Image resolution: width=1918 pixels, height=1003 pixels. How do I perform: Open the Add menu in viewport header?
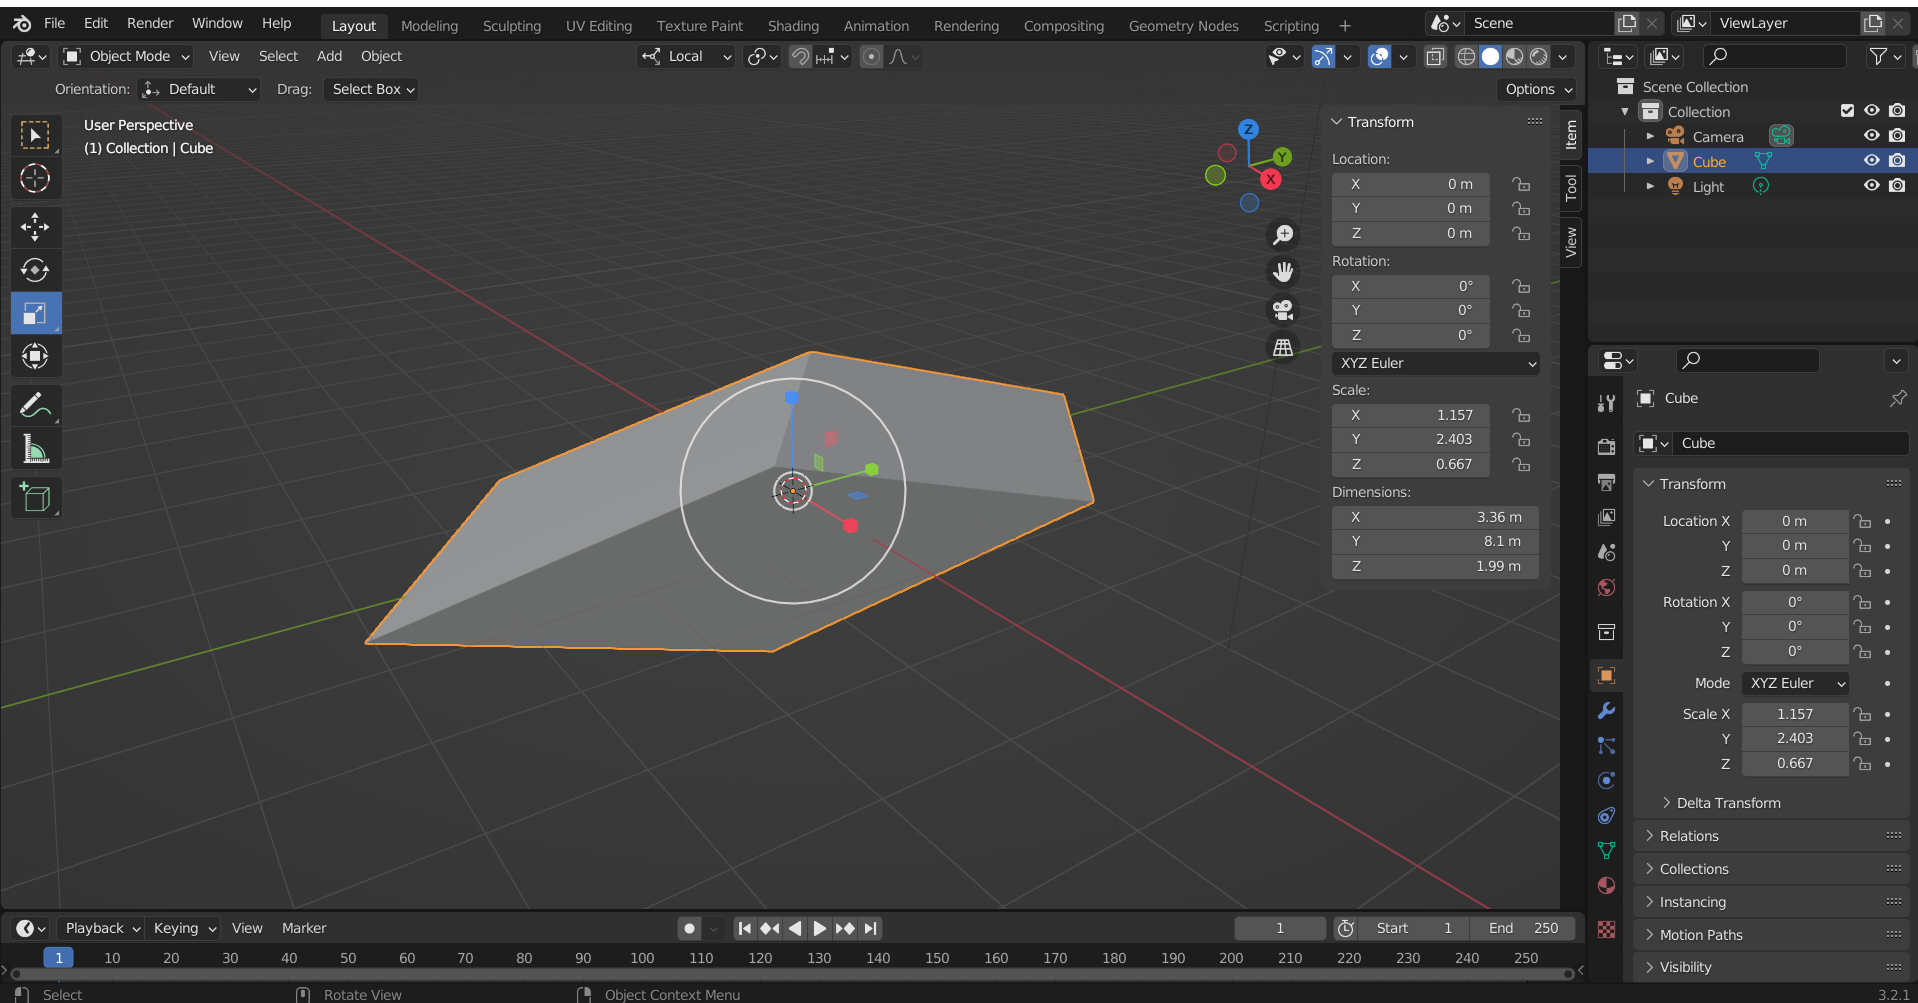tap(329, 57)
